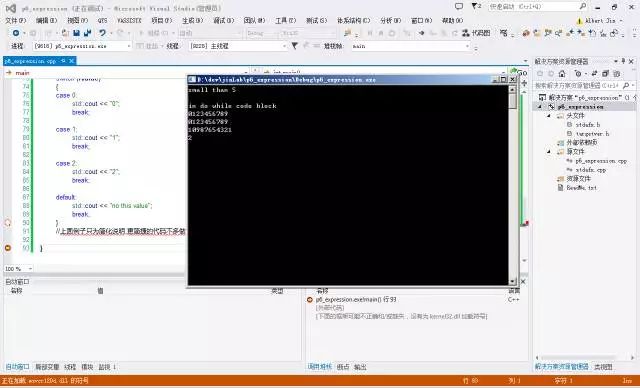Open the editor zoom 100 % dropdown
Screen dimensions: 640x388
[18, 269]
